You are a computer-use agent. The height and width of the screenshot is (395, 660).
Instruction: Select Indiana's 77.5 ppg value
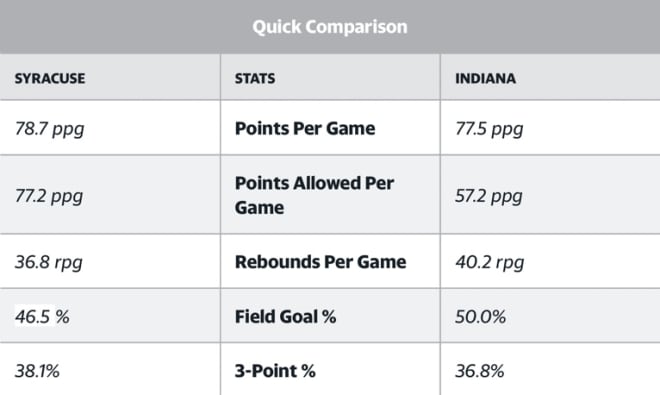[489, 129]
